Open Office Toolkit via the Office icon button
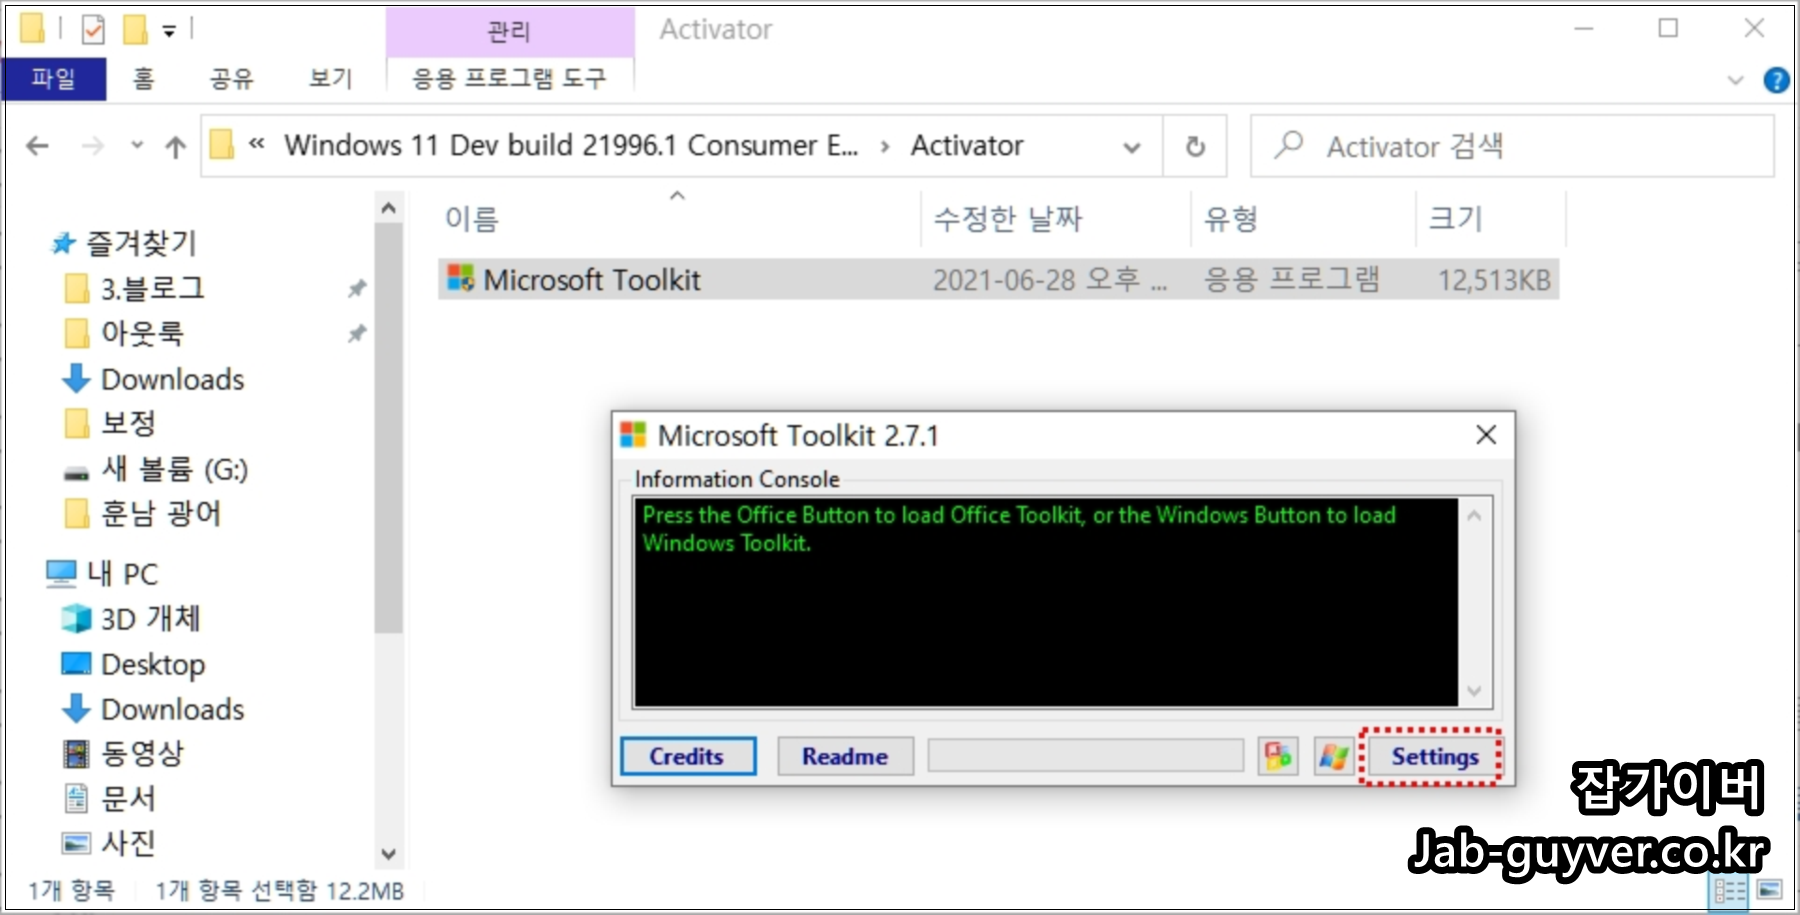Screen dimensions: 1800x915 coord(1277,756)
